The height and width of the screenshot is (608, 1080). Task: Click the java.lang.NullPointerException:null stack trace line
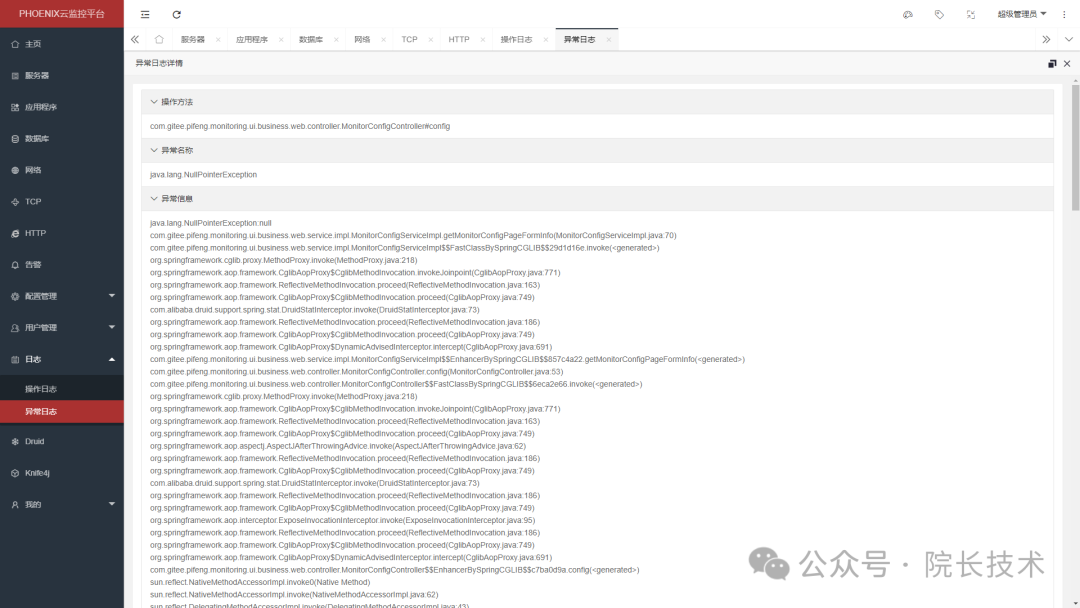211,223
